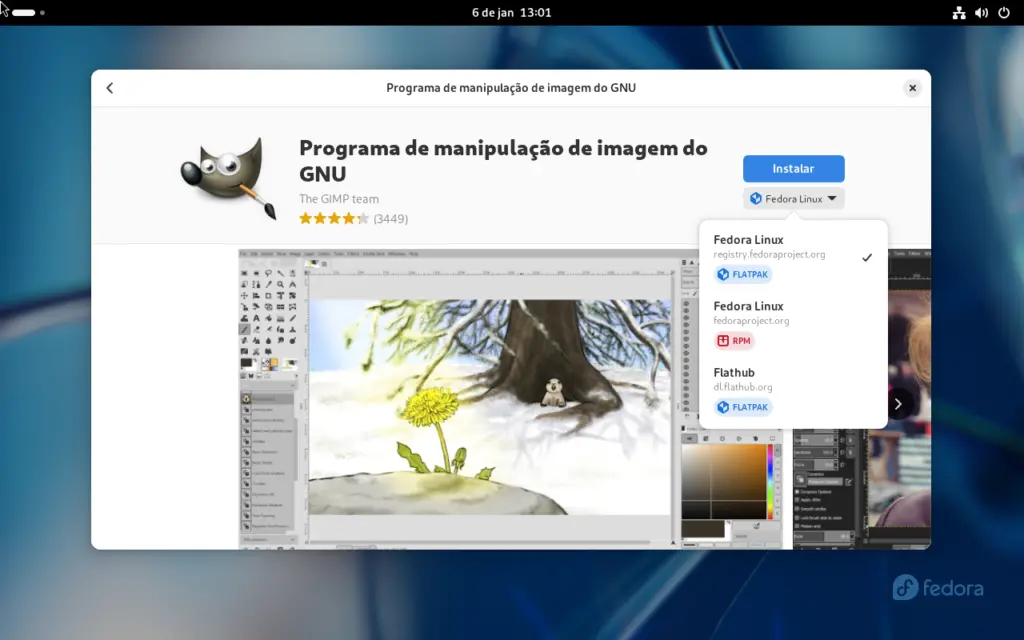1024x640 pixels.
Task: Click the FLATPAK badge under registry.fedoraproject.org
Action: click(743, 274)
